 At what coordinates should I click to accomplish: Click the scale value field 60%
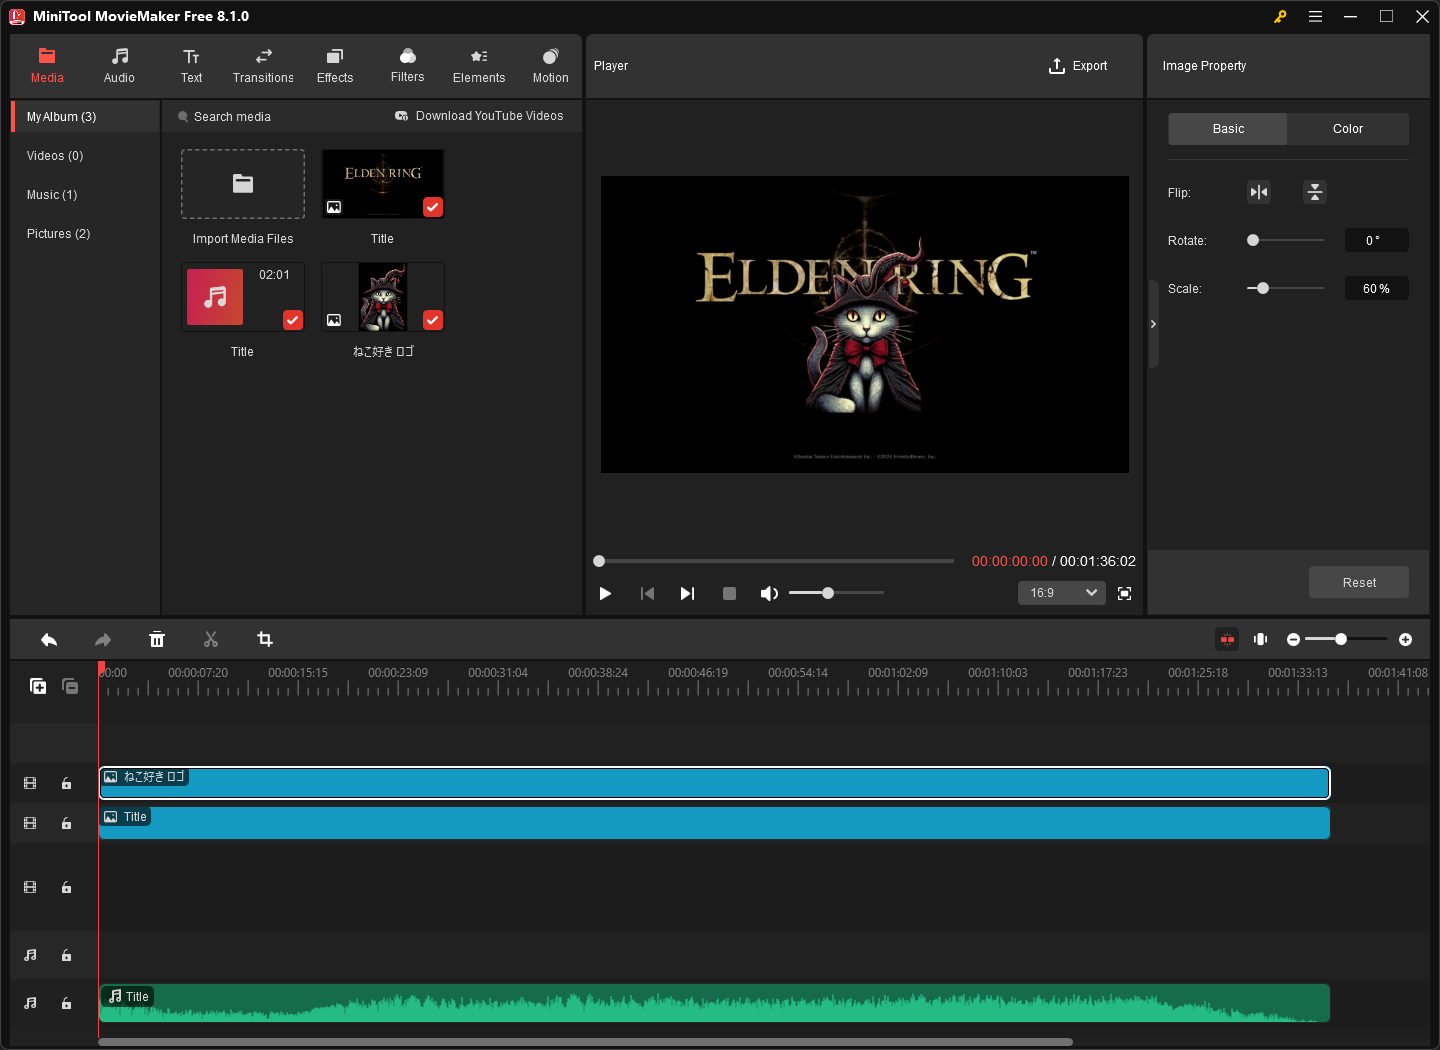[1376, 288]
